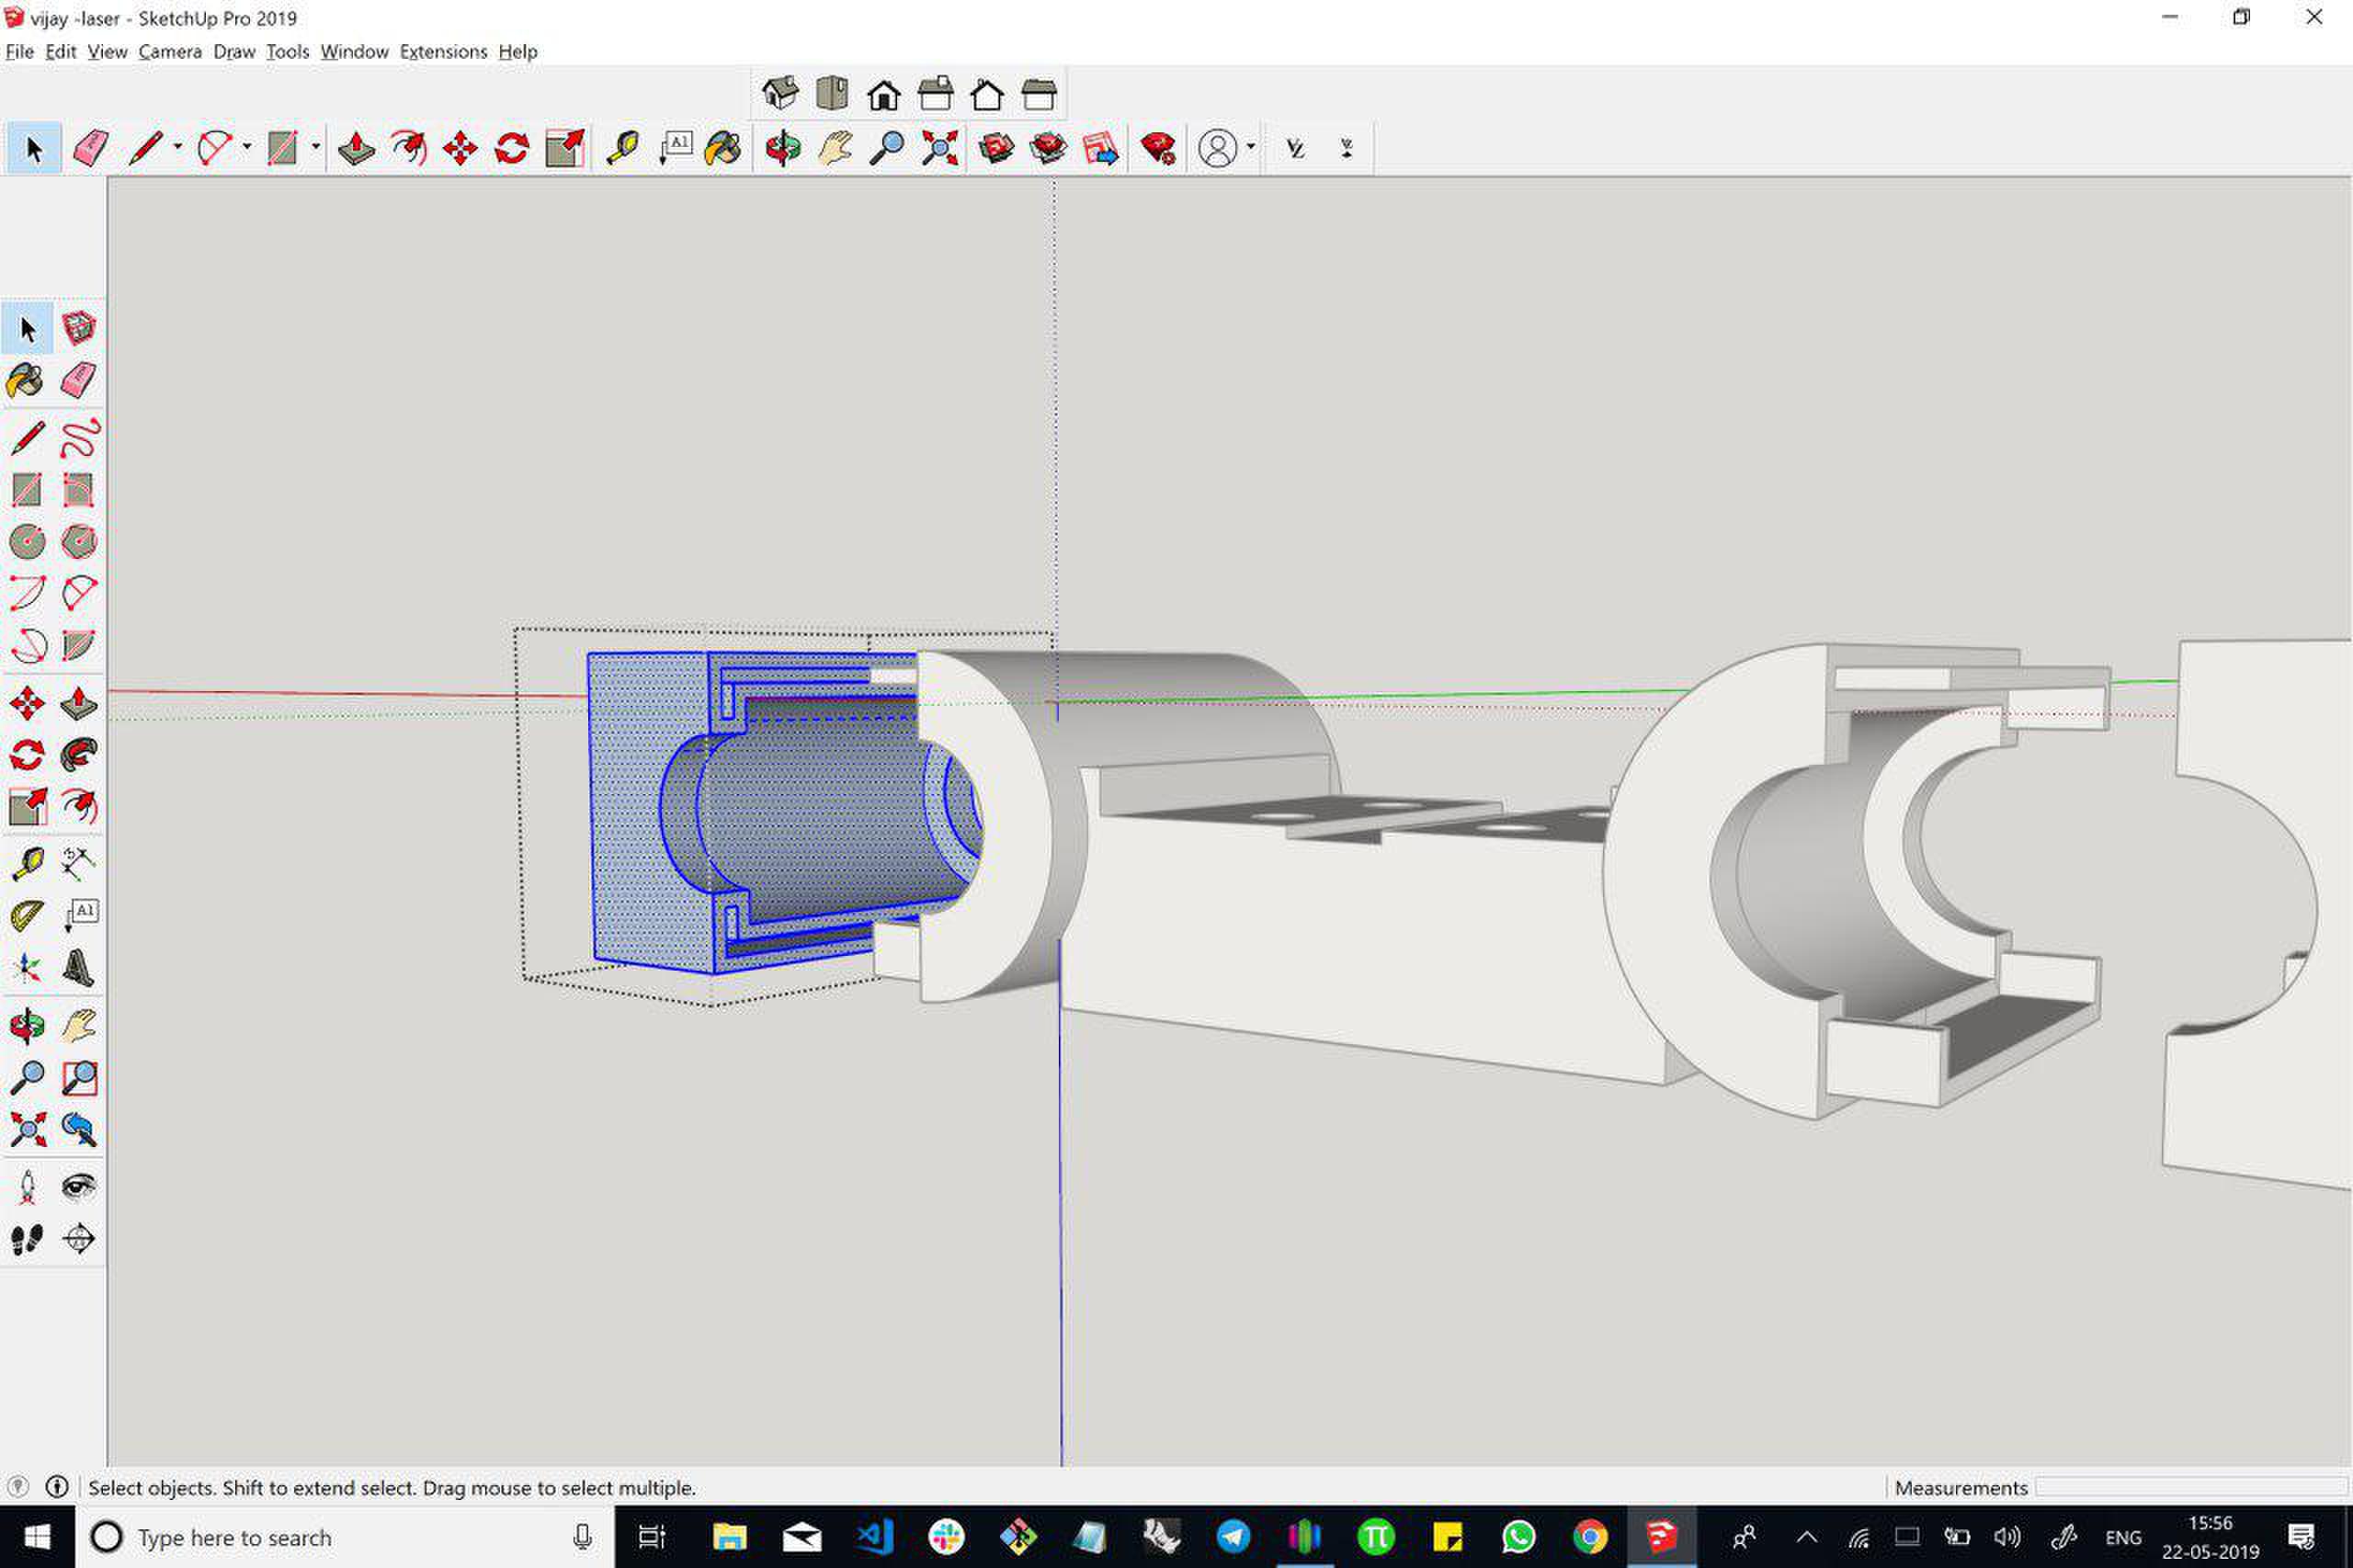
Task: Select the Look Around eye tool
Action: coord(79,1188)
